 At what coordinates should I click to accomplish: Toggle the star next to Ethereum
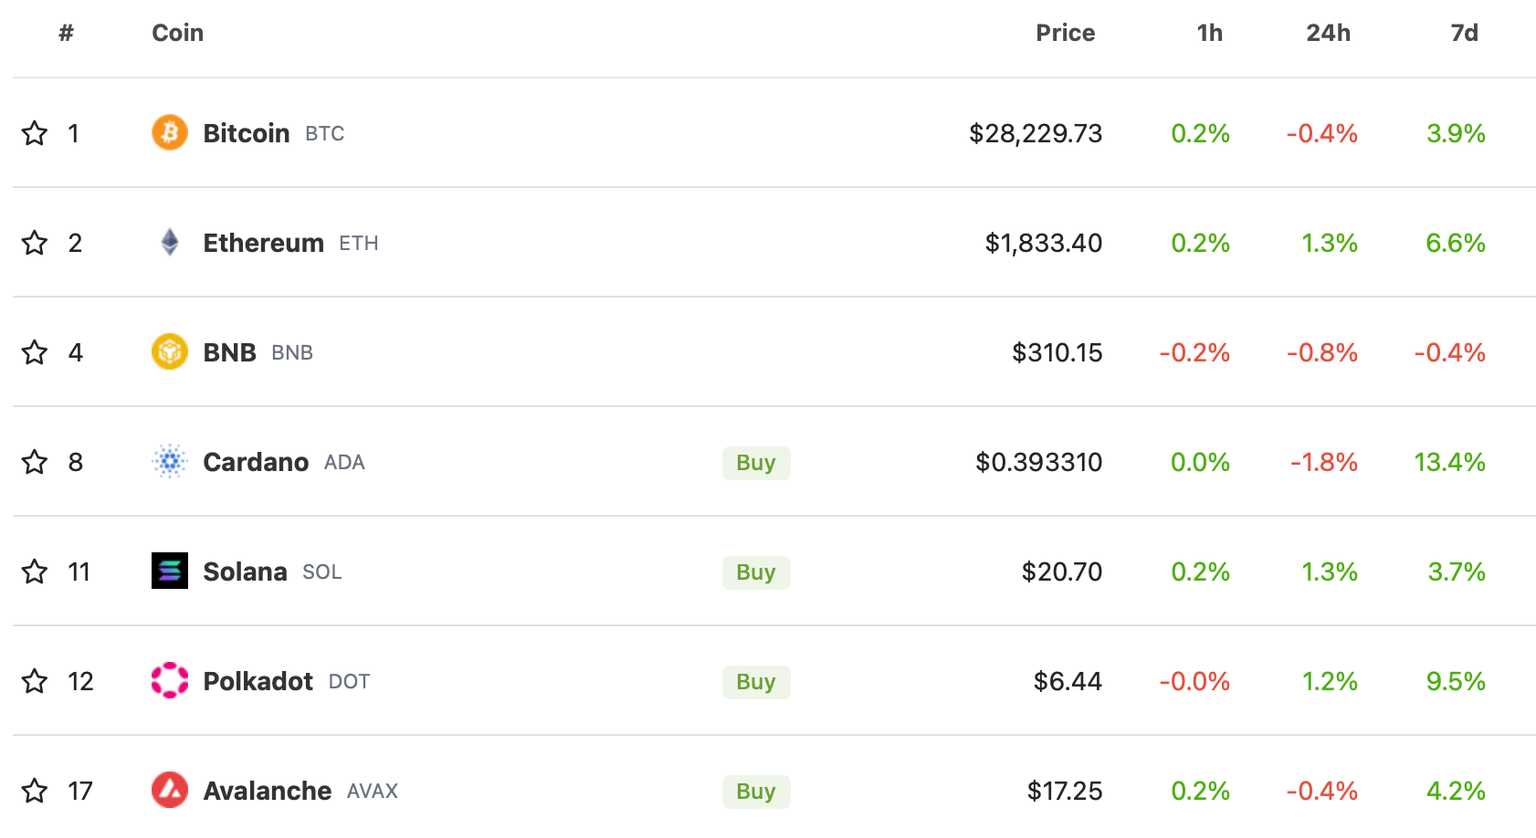tap(35, 243)
